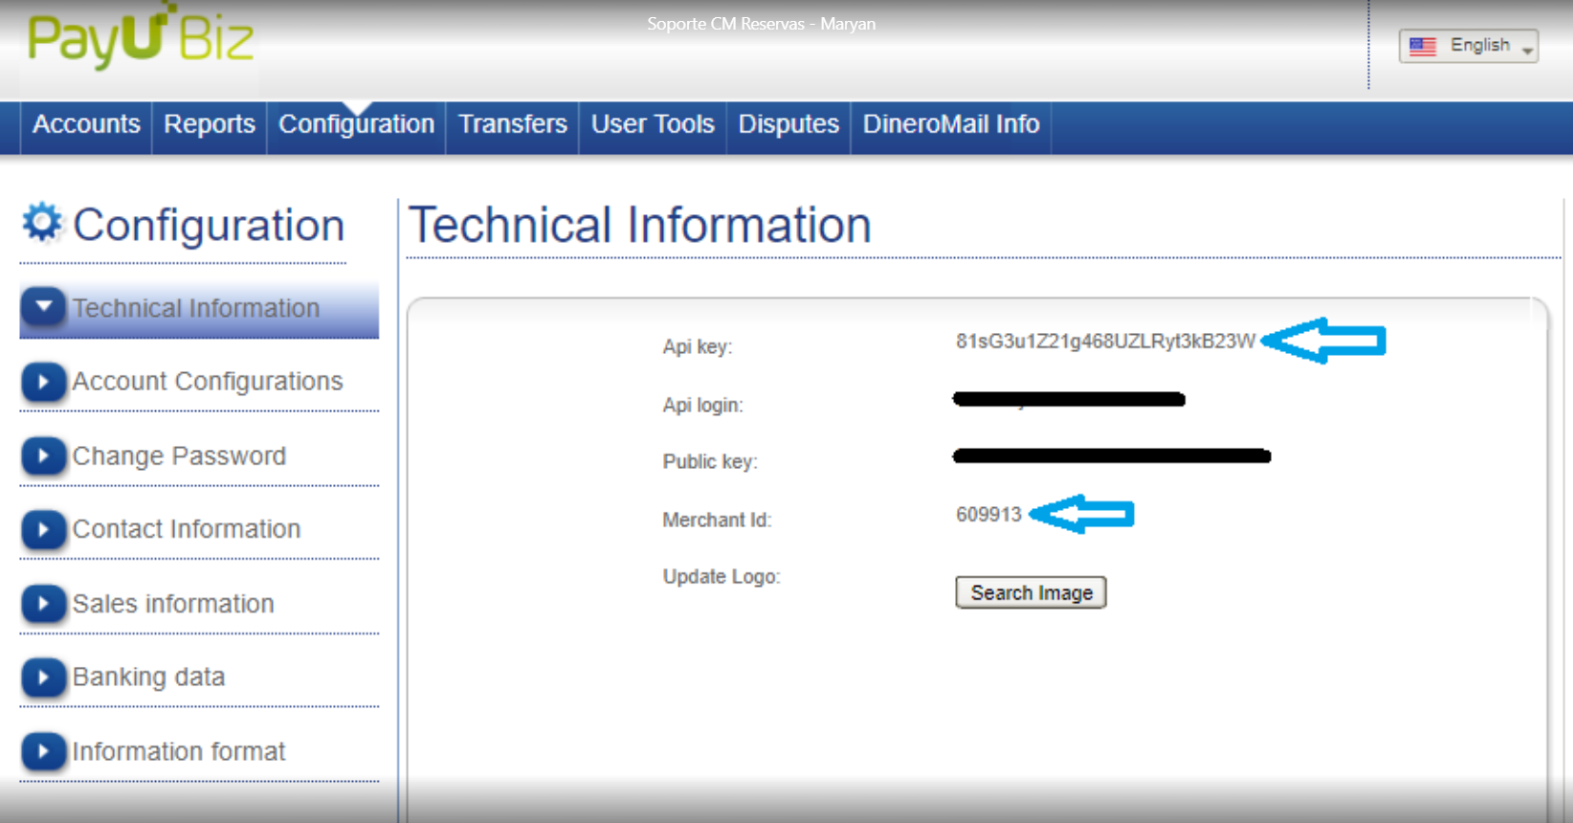Click arrow icon beside Account Configurations

(43, 382)
